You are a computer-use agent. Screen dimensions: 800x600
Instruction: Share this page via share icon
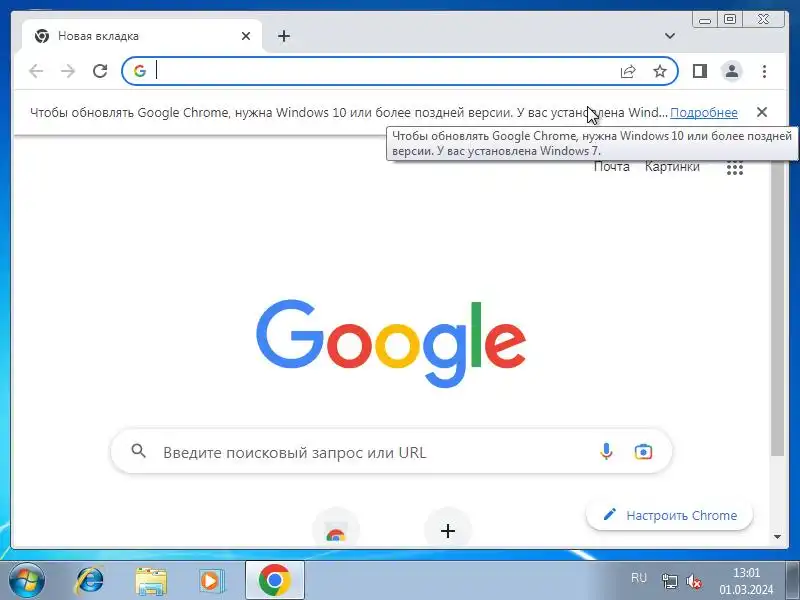[x=628, y=71]
